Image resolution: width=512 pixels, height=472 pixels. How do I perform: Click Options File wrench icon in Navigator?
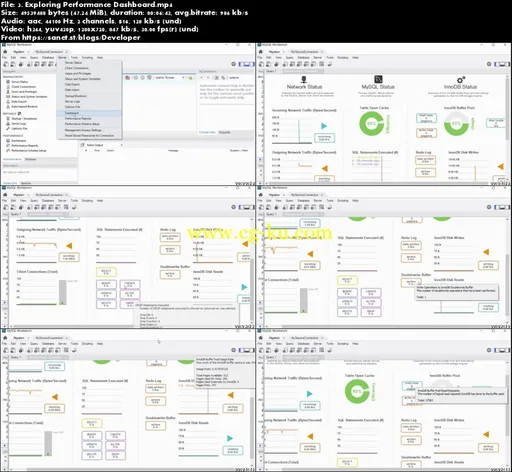click(8, 129)
